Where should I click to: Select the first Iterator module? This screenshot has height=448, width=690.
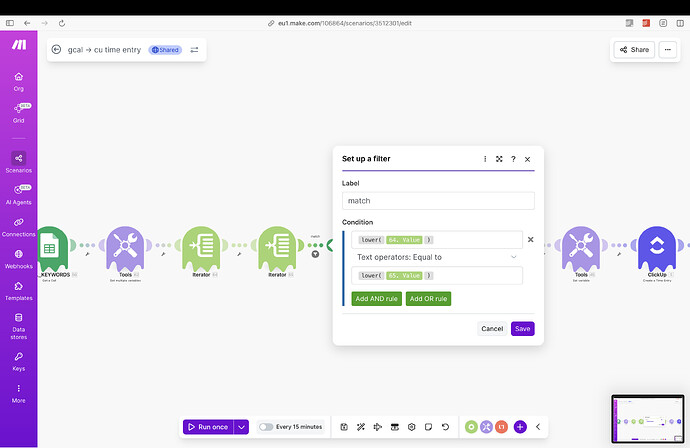point(202,249)
